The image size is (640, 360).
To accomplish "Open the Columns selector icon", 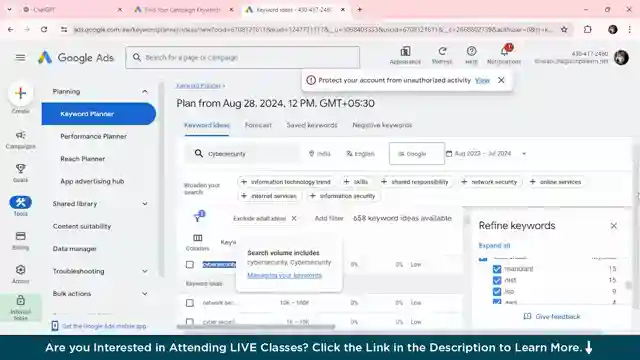I will coord(198,238).
